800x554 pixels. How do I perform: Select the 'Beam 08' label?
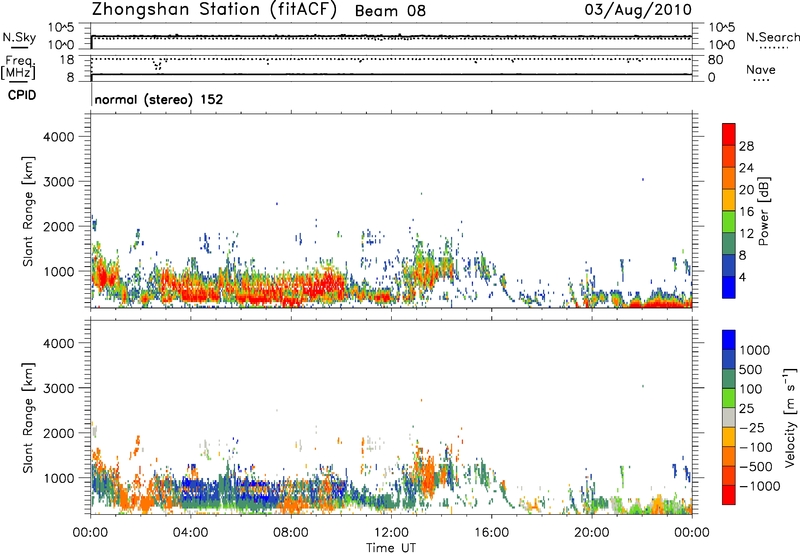point(390,11)
